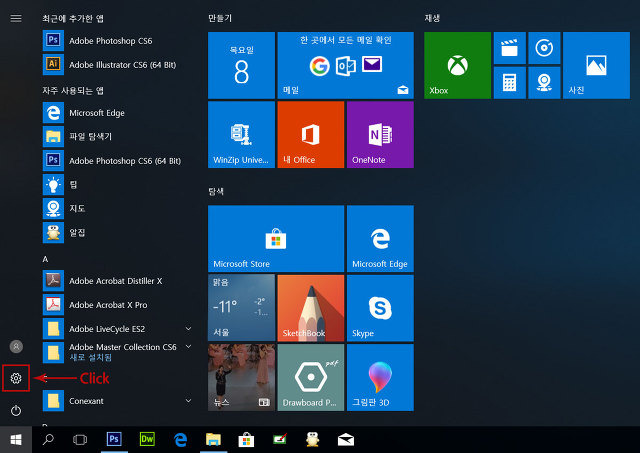640x453 pixels.
Task: Open the Microsoft Store tile
Action: click(276, 239)
